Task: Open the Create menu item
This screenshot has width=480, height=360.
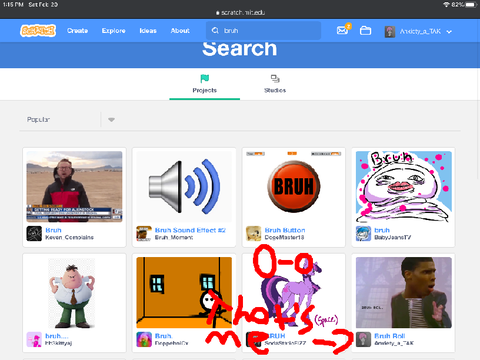Action: [77, 31]
